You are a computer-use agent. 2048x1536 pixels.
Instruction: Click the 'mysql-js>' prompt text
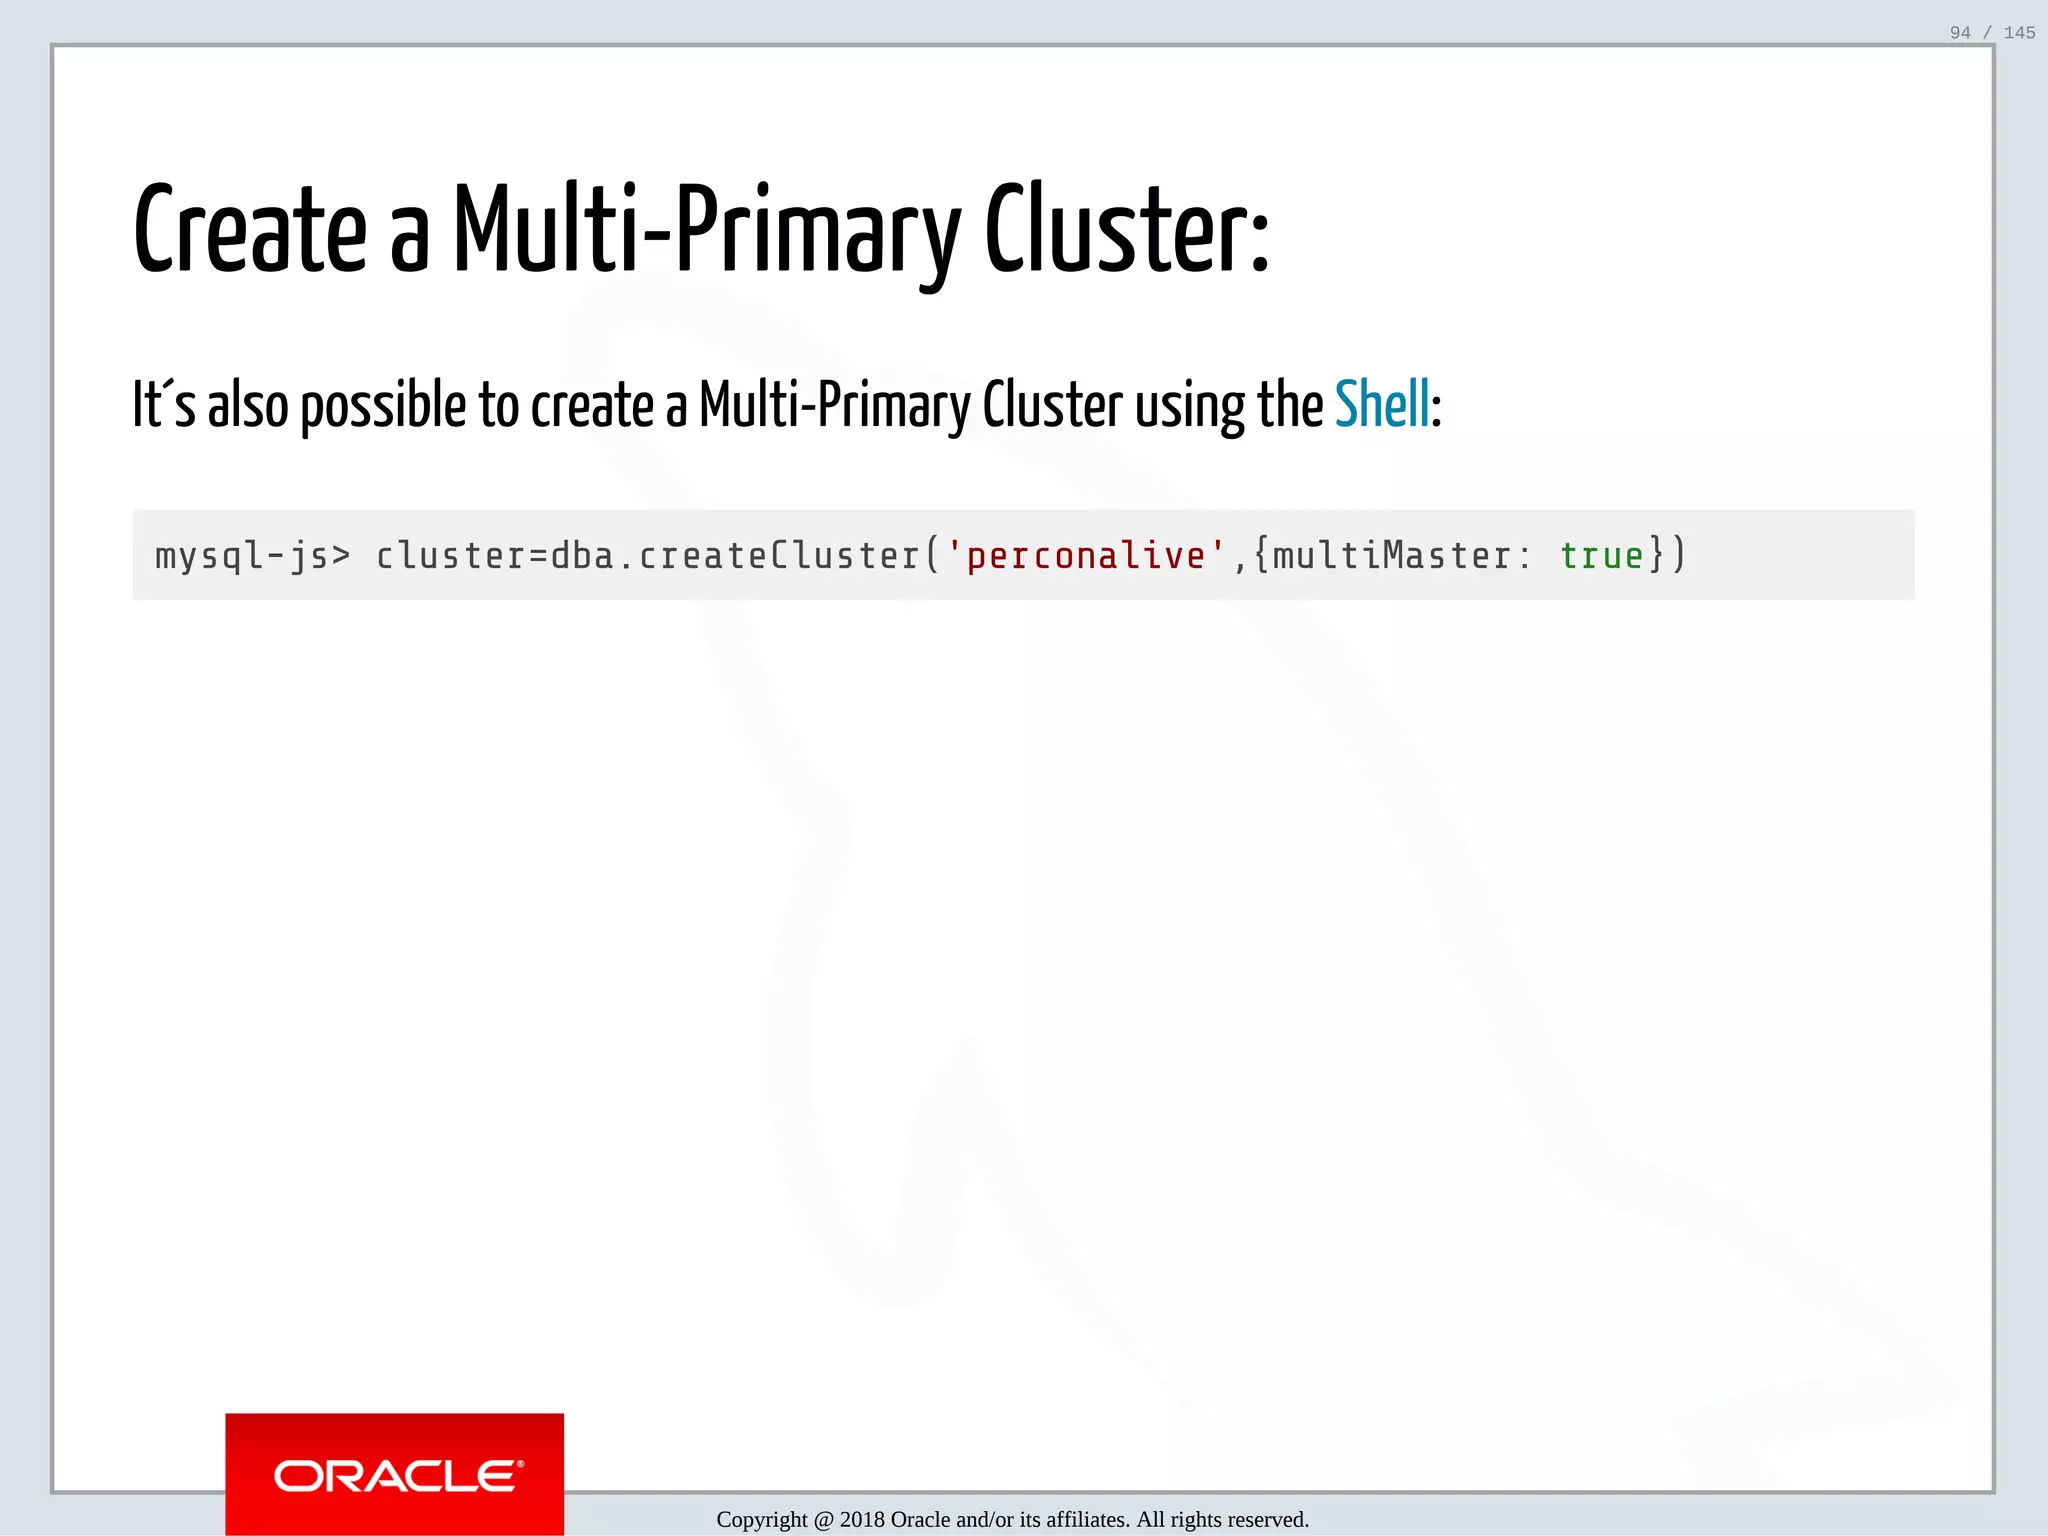click(253, 556)
